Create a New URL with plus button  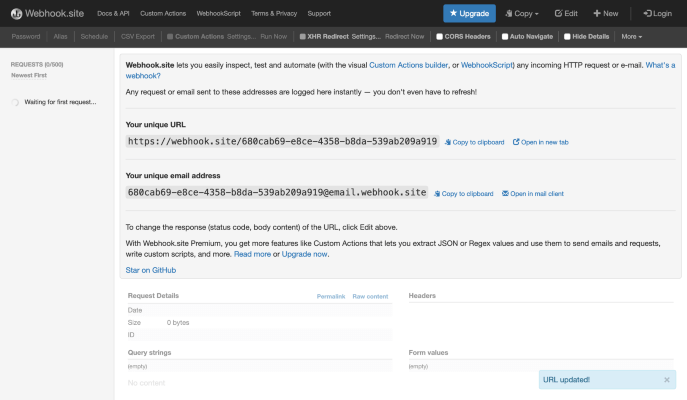[606, 14]
